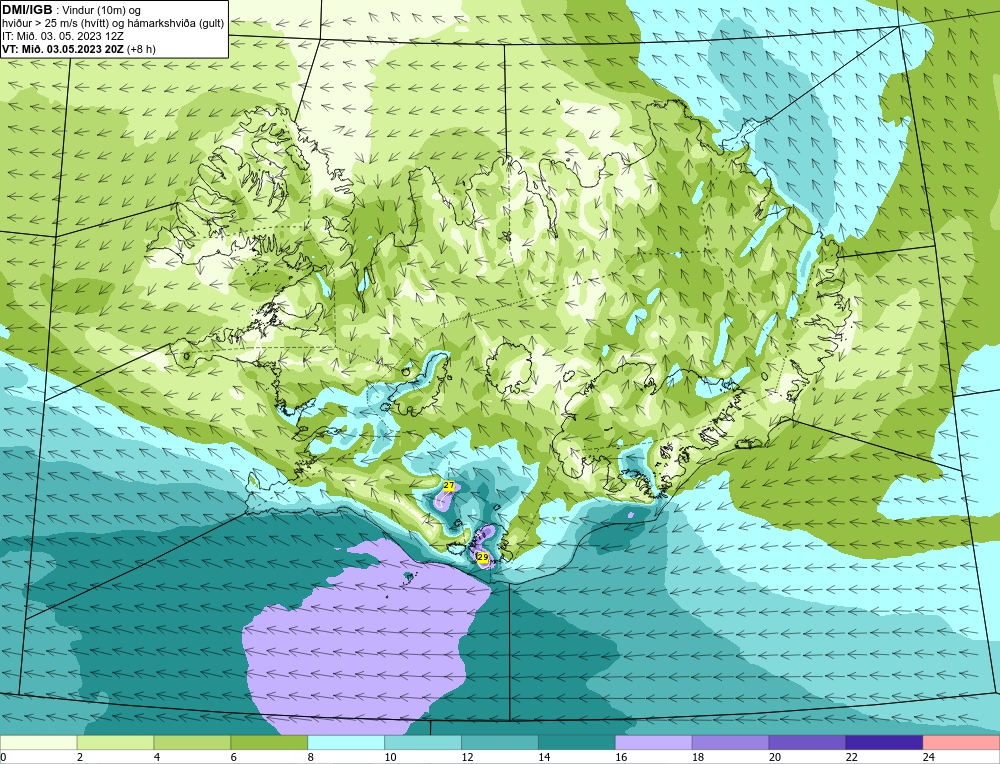Viewport: 1000px width, 764px height.
Task: Click the scale label 24
Action: point(929,757)
